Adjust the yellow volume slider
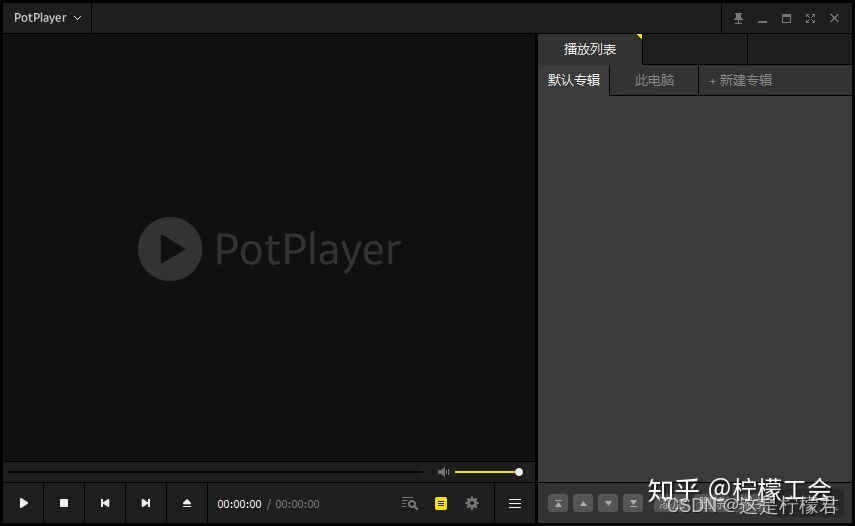Viewport: 855px width, 526px height. (x=489, y=472)
